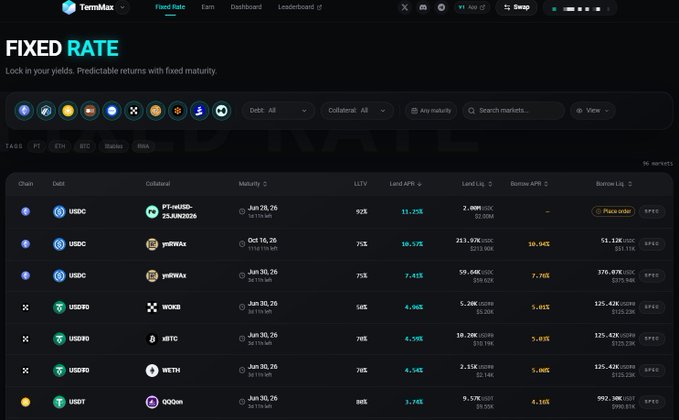This screenshot has height=420, width=679.
Task: Open the V1 App link
Action: 472,7
